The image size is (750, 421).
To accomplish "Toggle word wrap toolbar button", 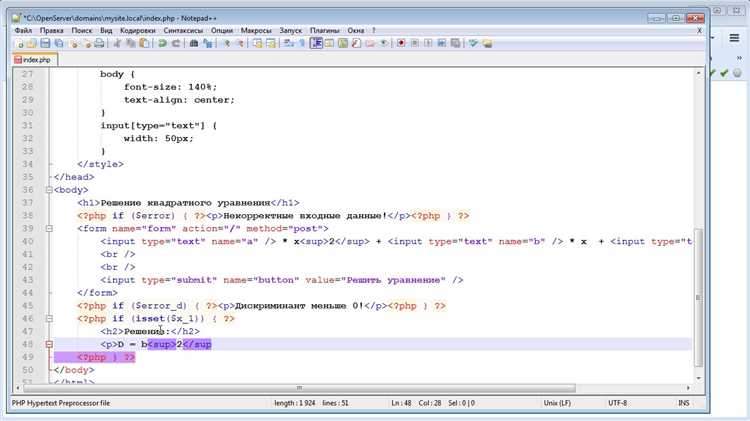I will tap(288, 44).
